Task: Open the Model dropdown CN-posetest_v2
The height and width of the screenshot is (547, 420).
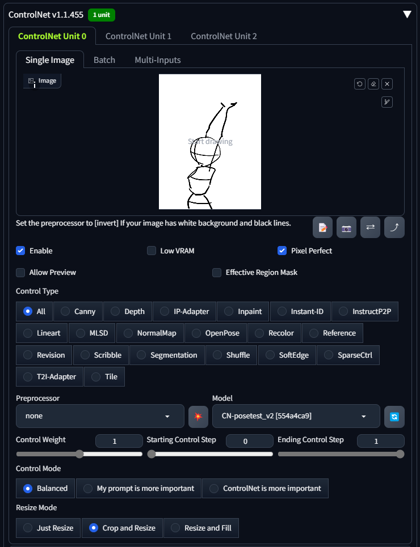Action: pyautogui.click(x=296, y=416)
